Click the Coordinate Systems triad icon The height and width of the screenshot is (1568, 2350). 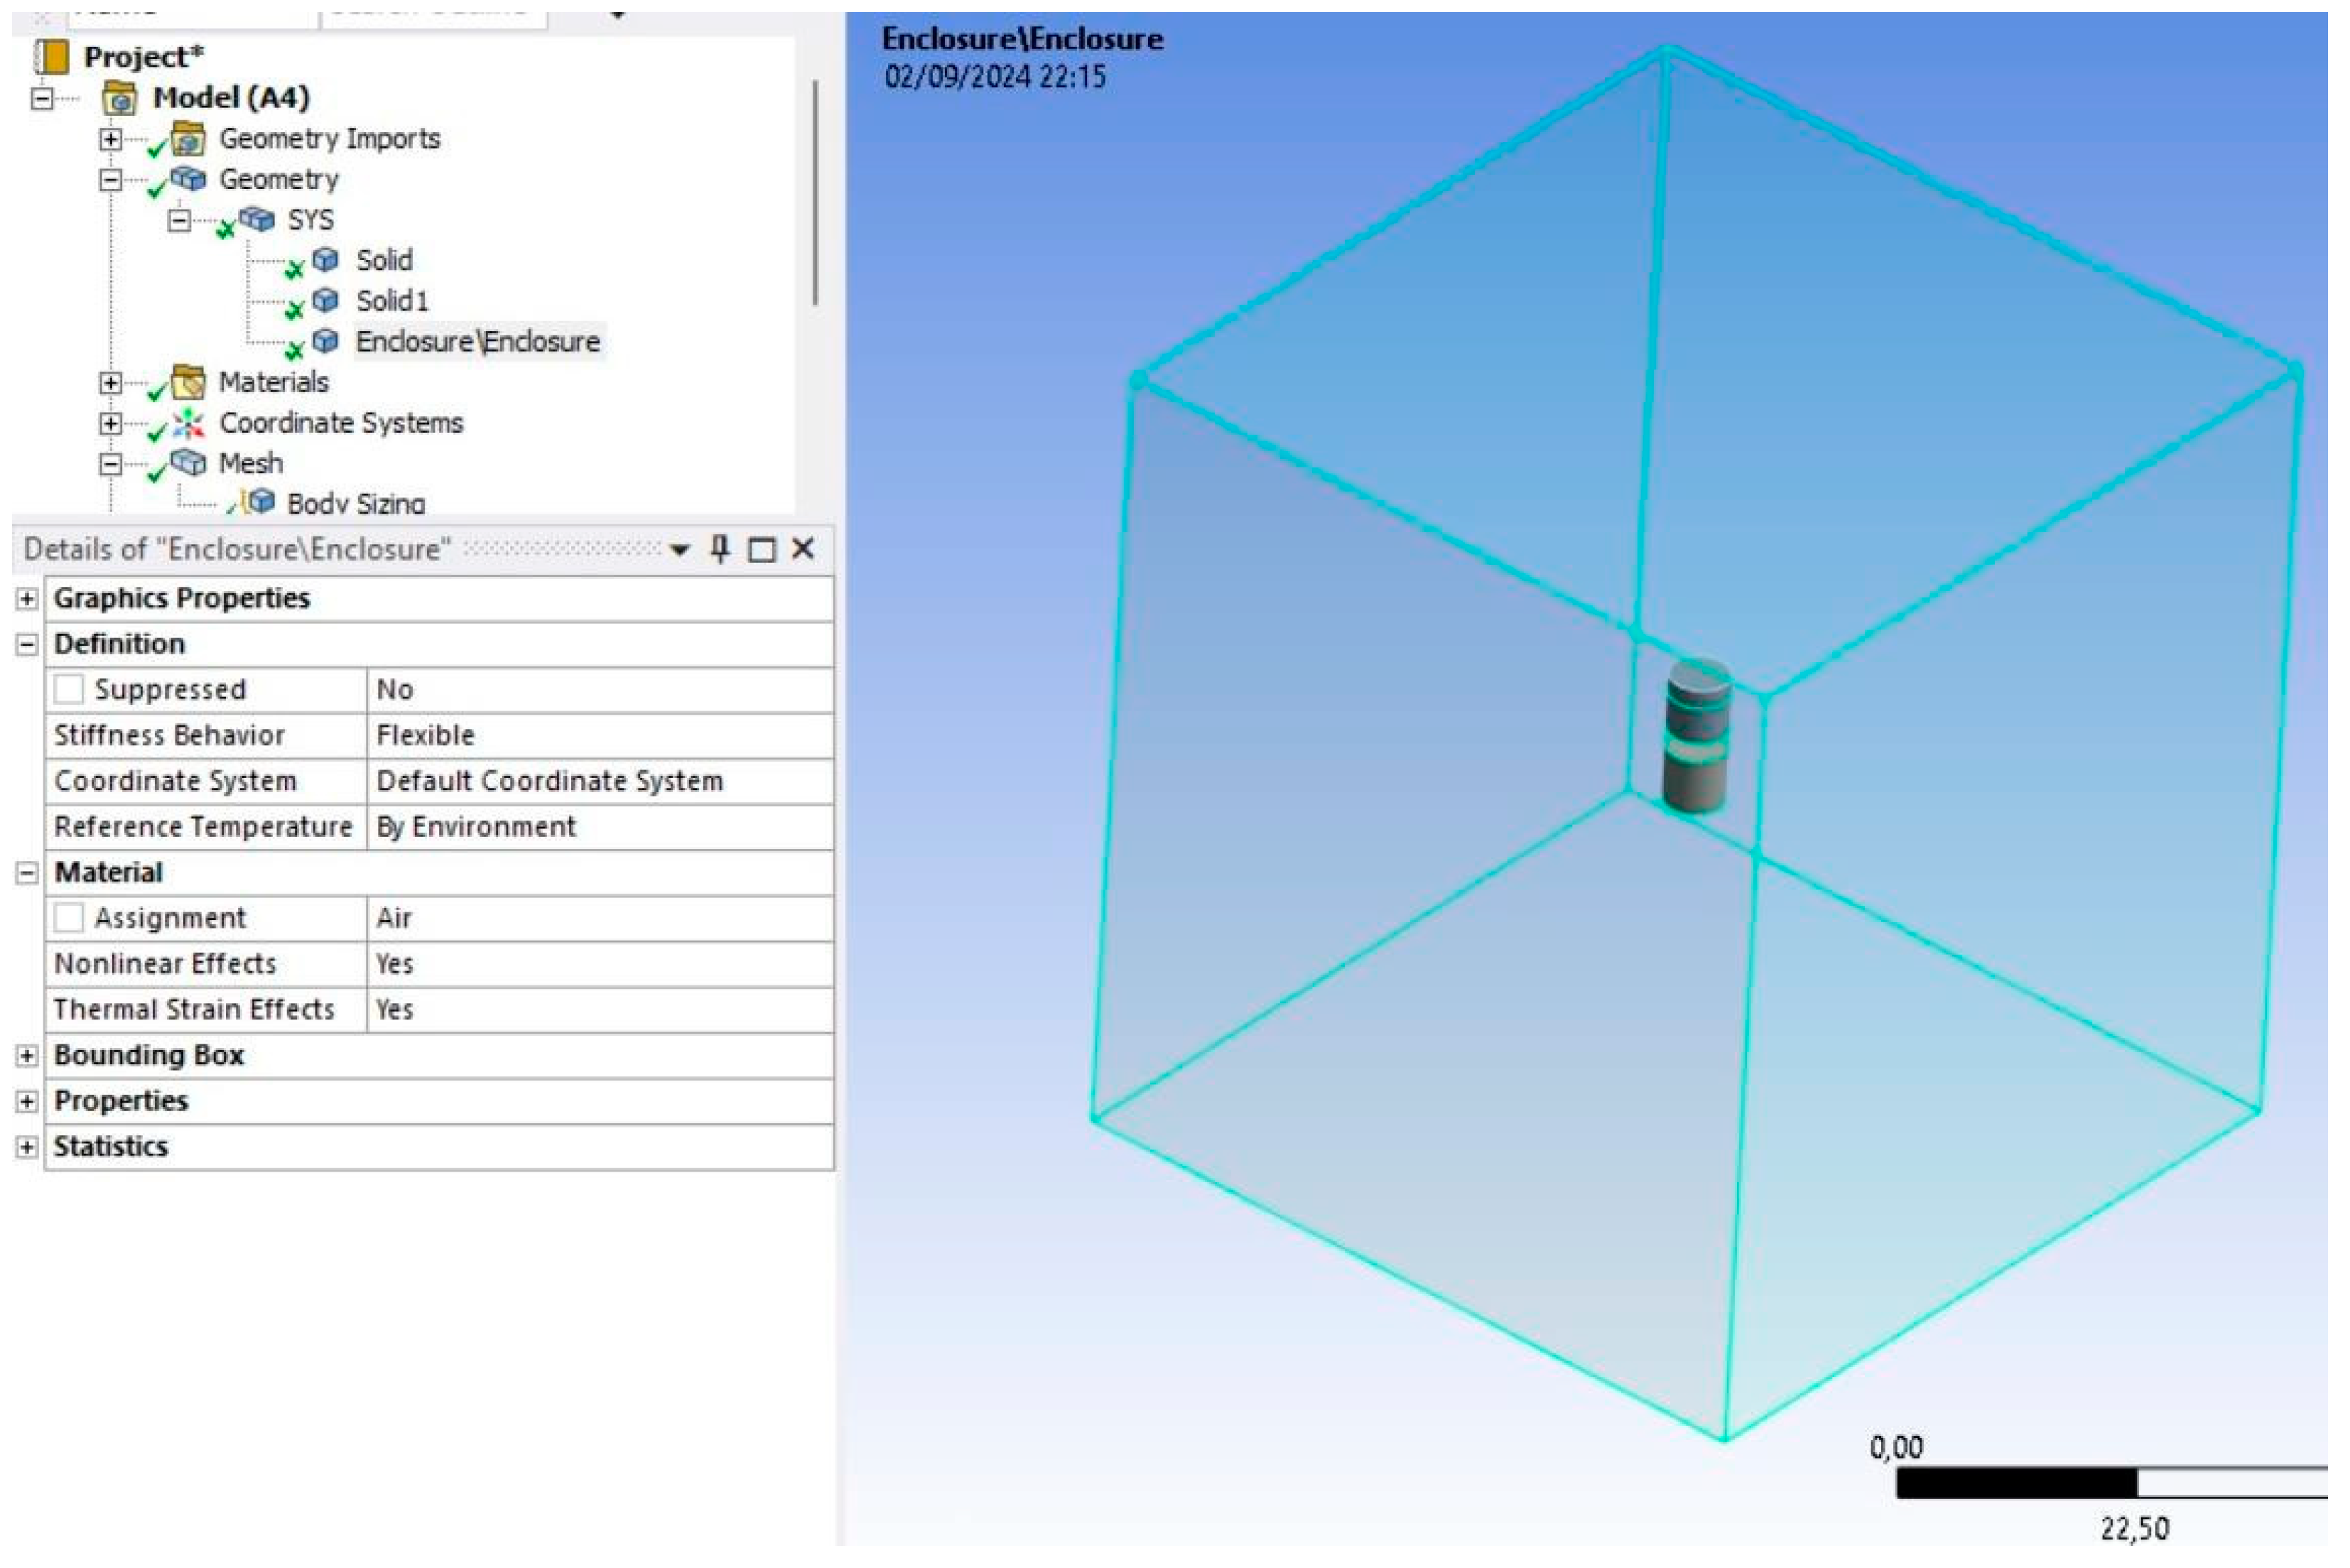[x=188, y=424]
